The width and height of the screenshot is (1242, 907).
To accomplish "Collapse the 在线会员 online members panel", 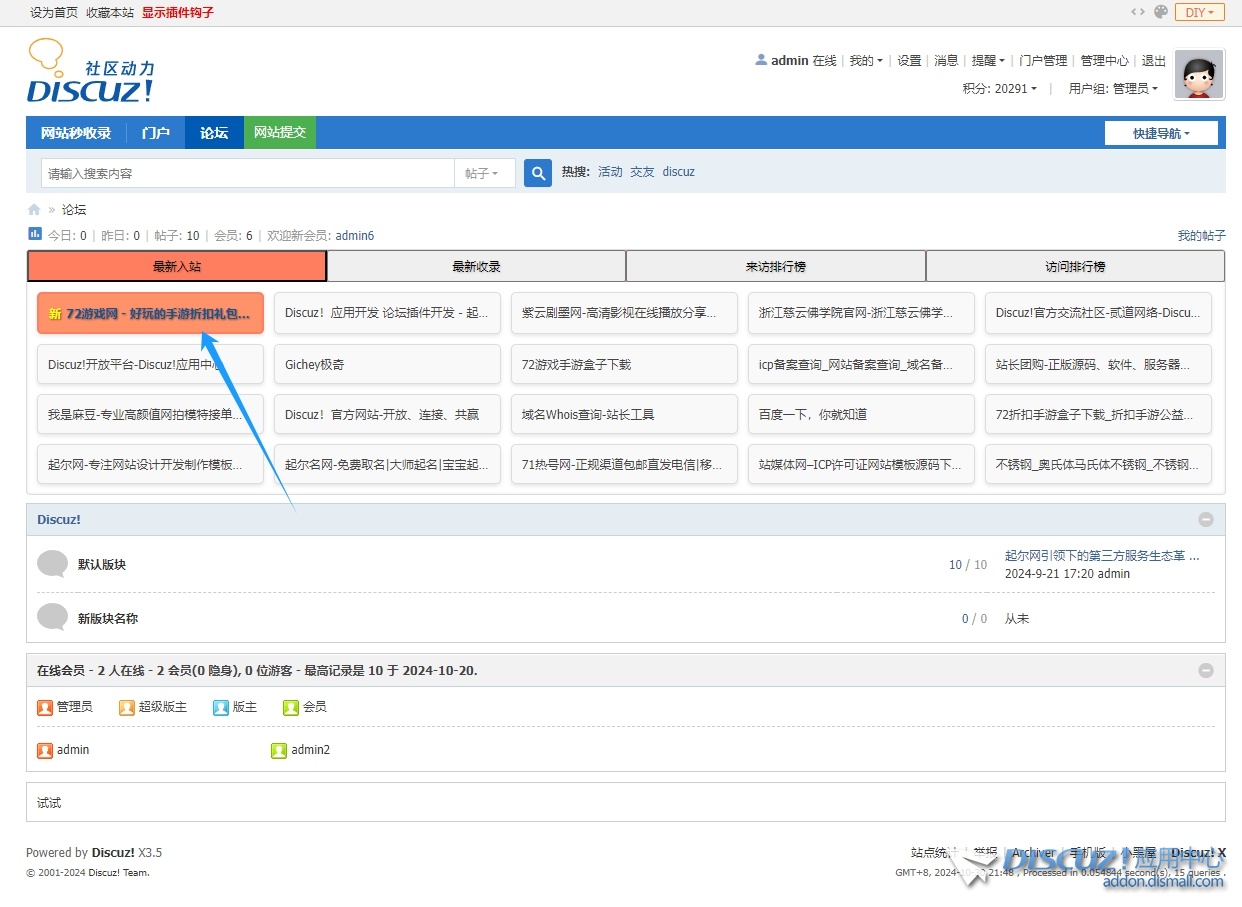I will coord(1206,670).
